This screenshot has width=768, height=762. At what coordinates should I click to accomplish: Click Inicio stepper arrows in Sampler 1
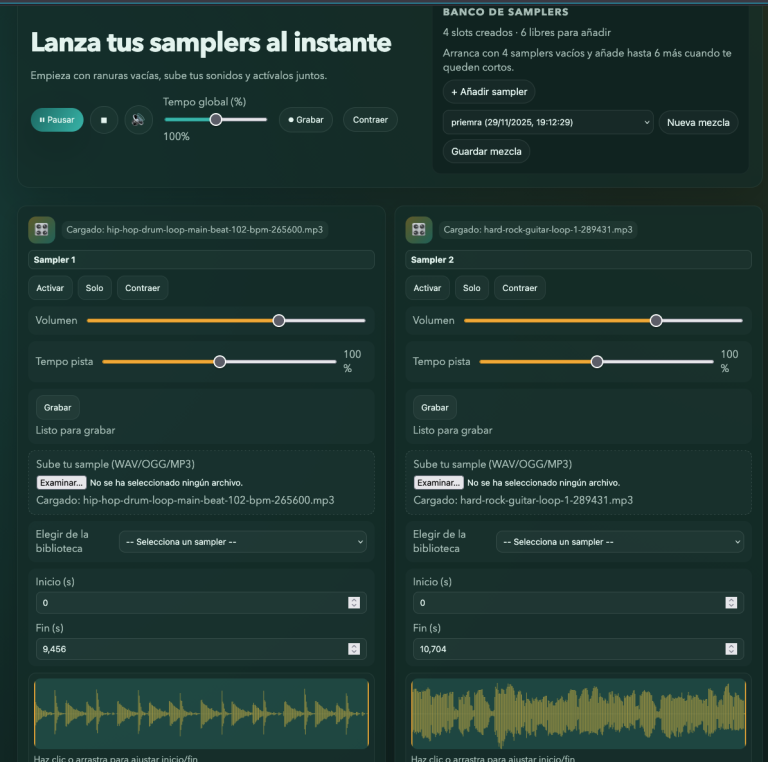coord(354,603)
